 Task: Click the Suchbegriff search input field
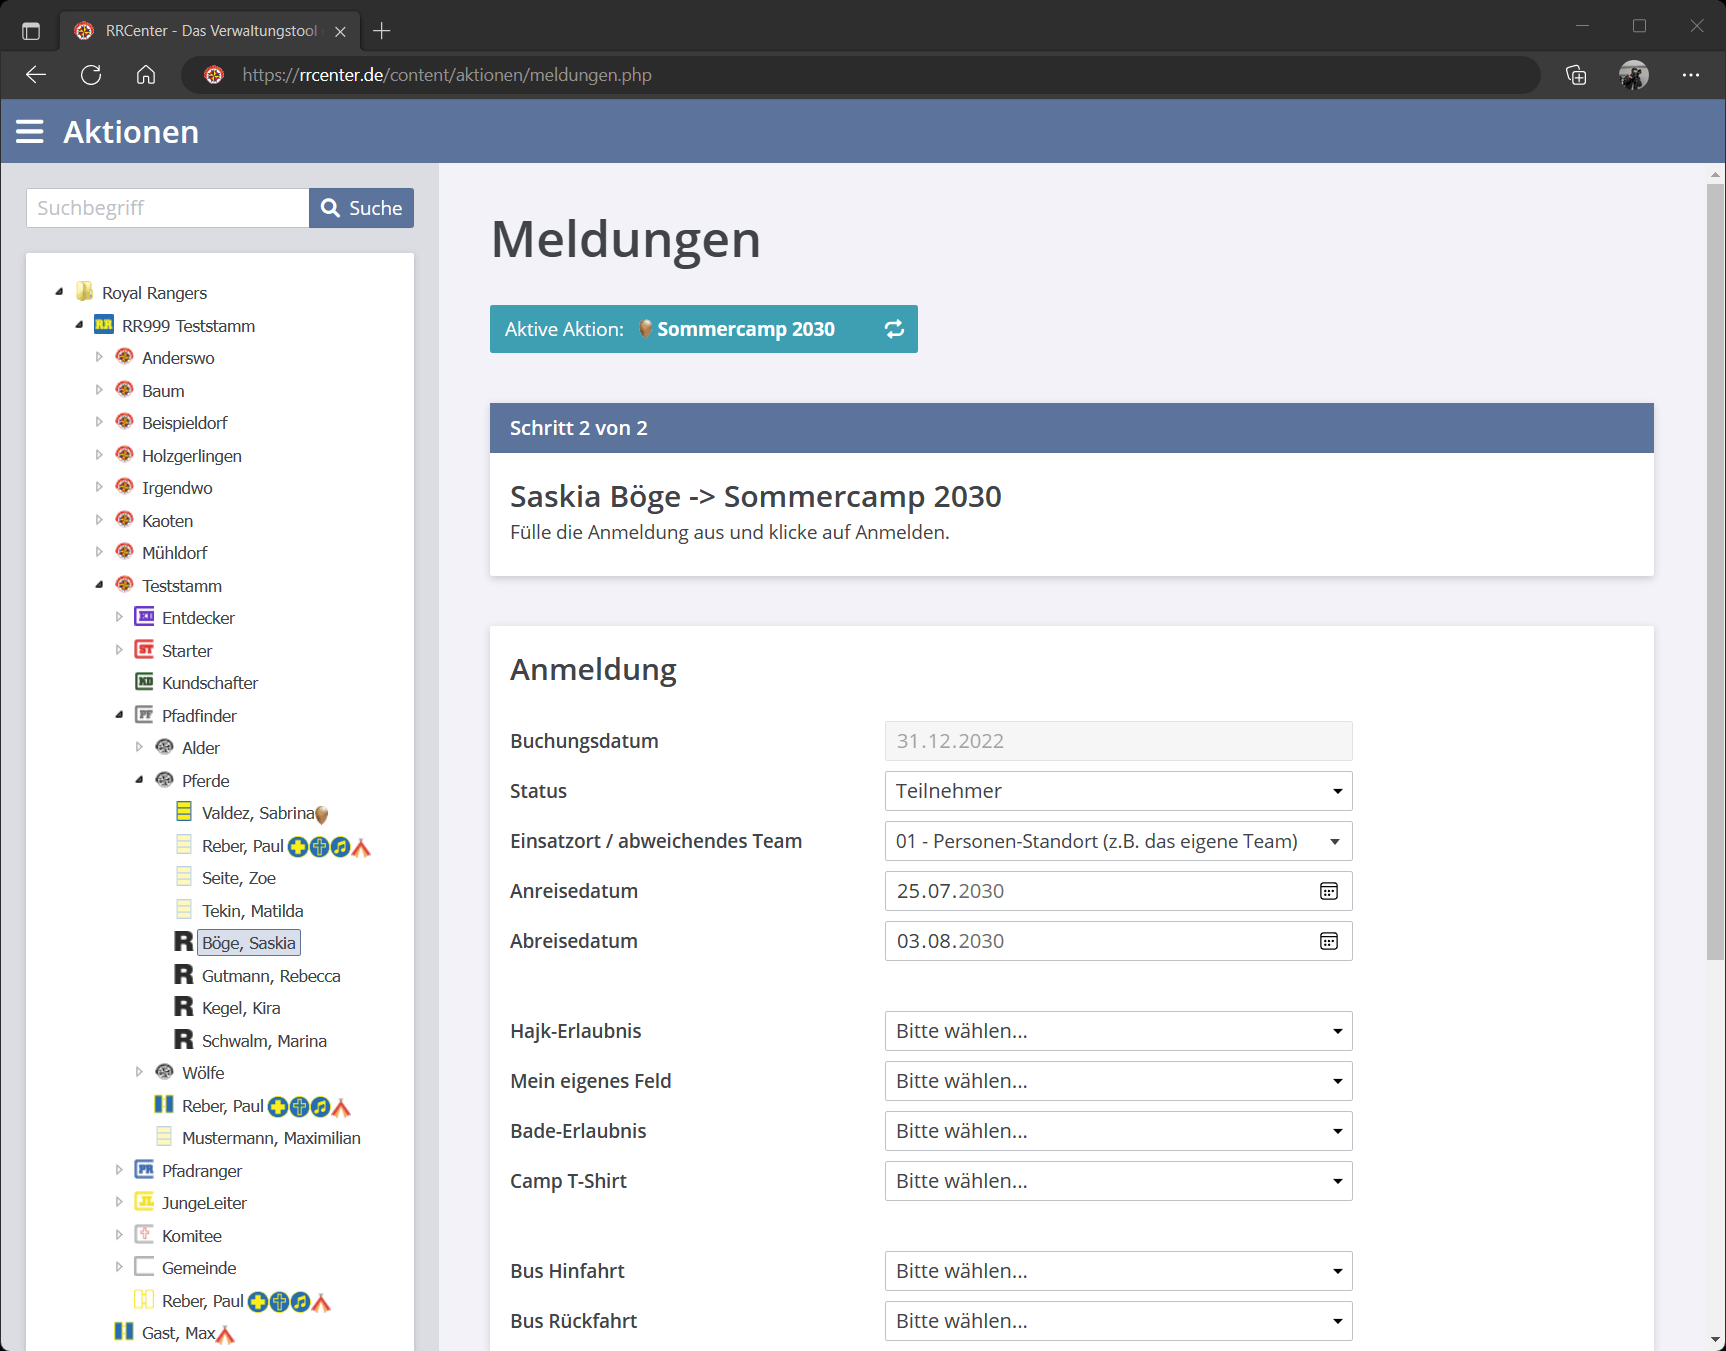[167, 208]
